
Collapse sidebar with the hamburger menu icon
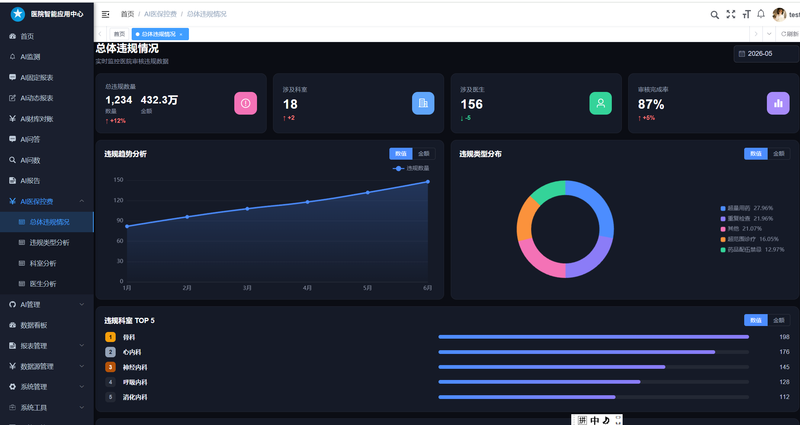tap(106, 14)
